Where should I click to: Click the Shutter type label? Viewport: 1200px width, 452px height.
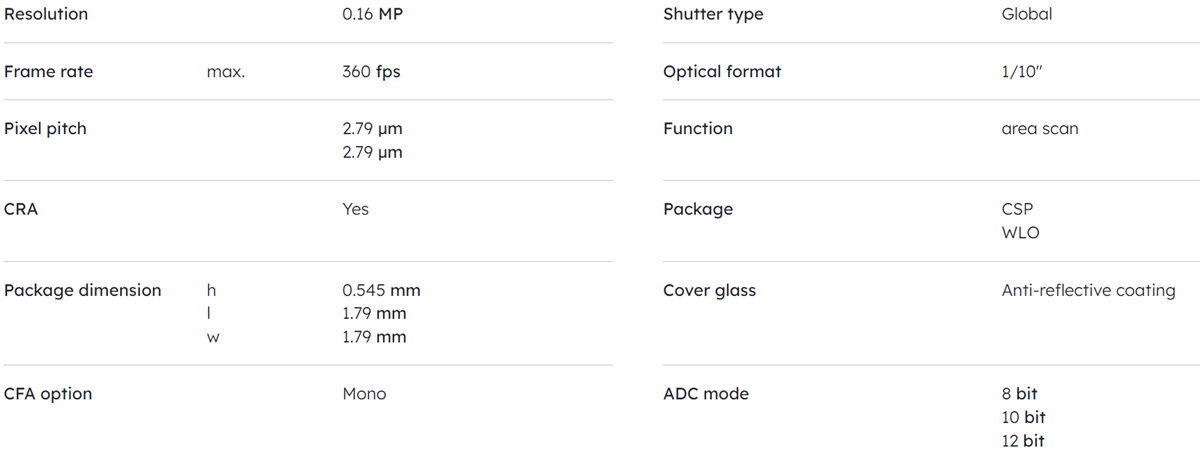tap(713, 14)
